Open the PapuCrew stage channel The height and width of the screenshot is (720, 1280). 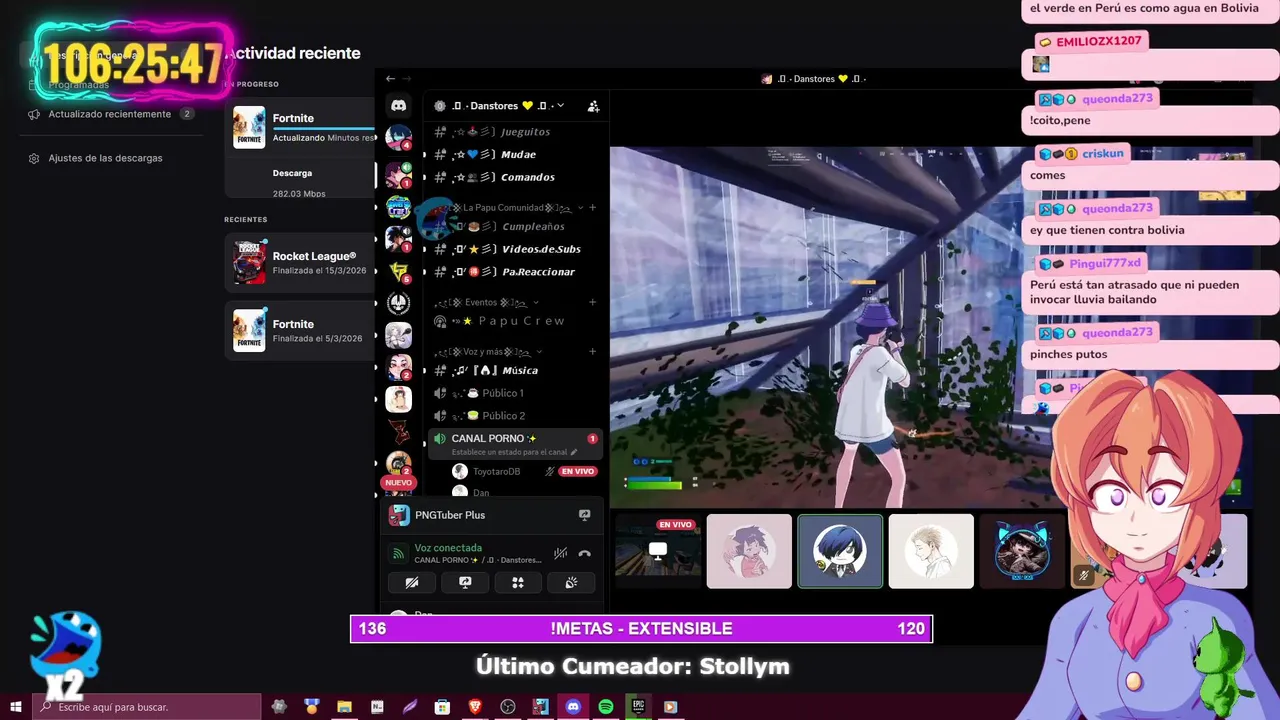tap(514, 321)
